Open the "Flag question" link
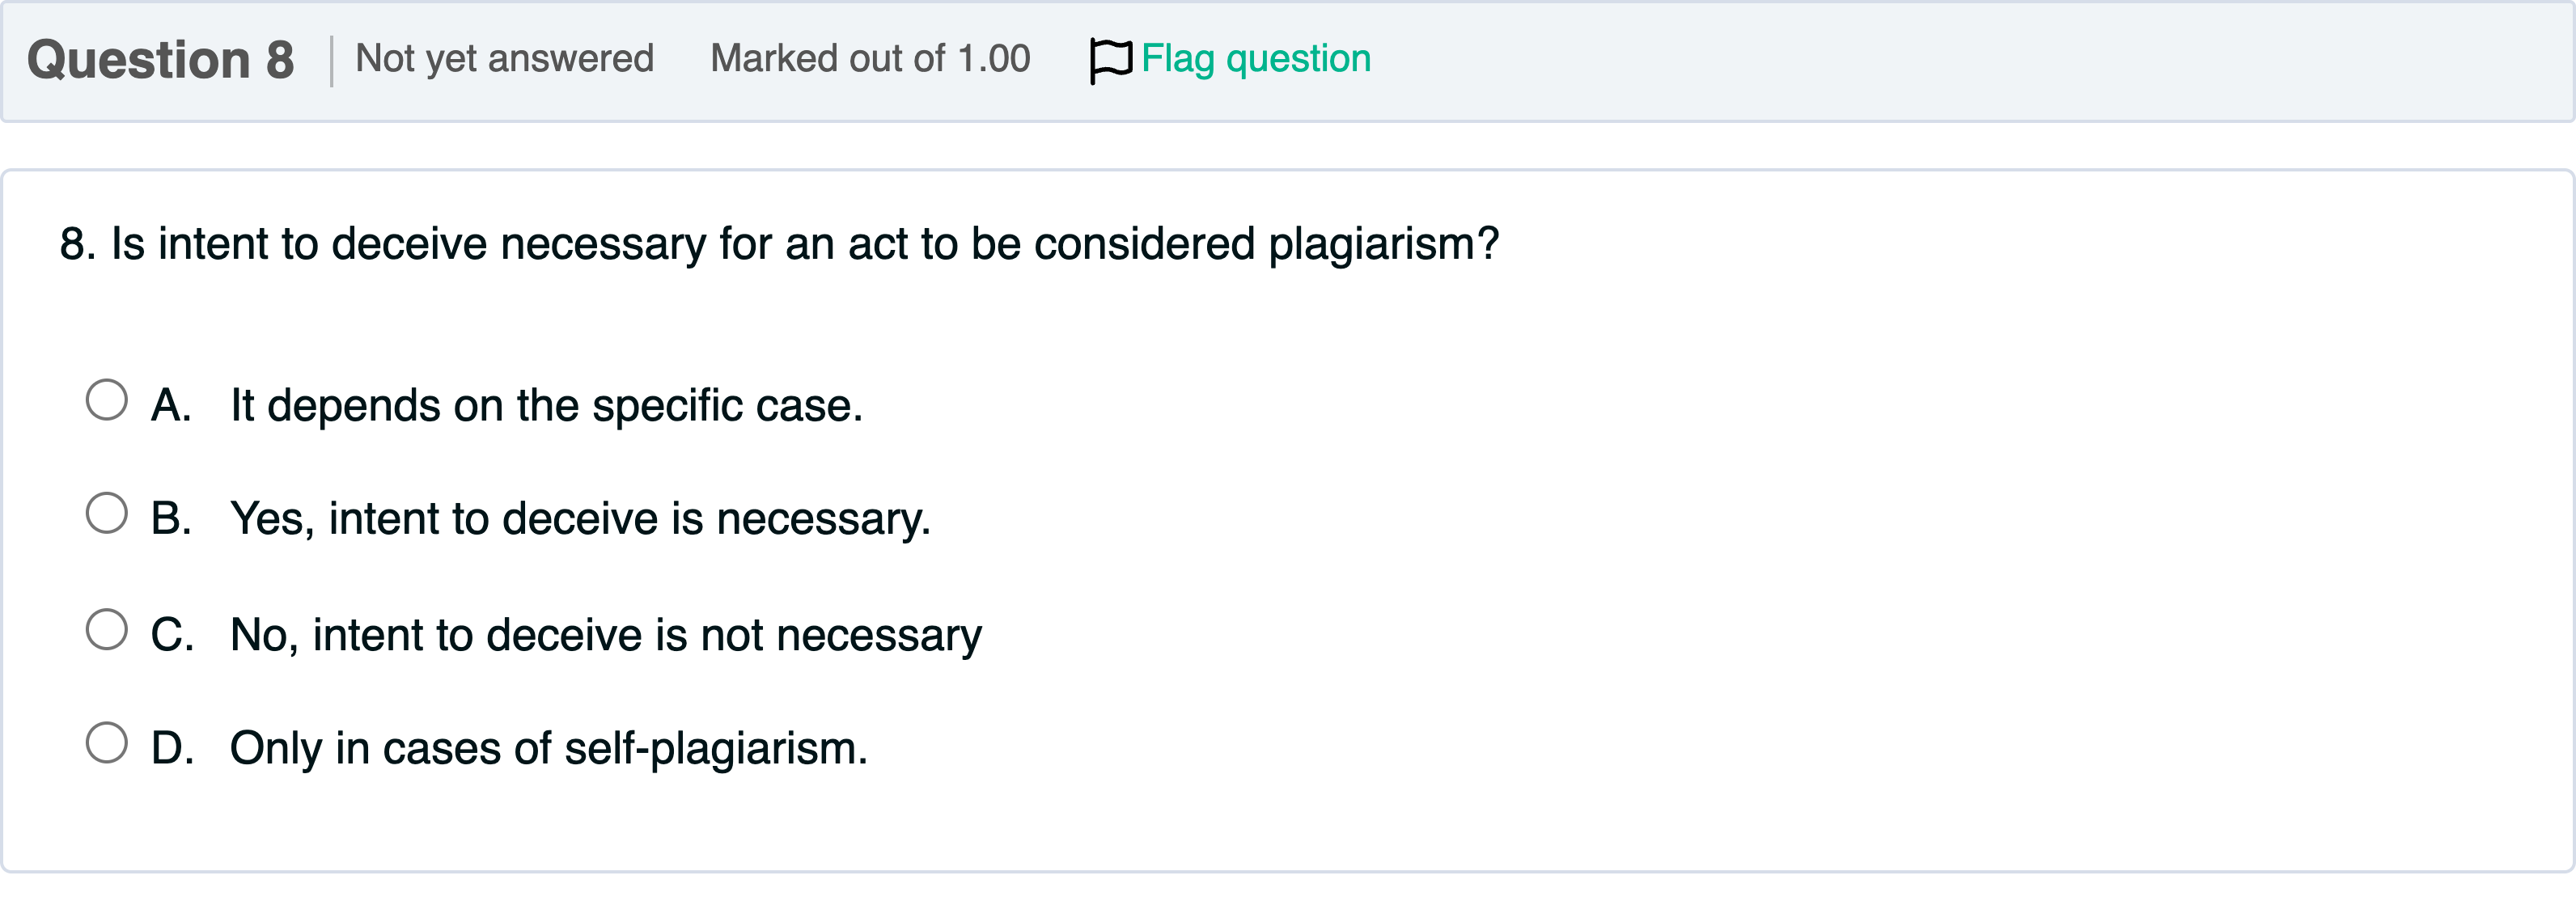 pos(1255,59)
